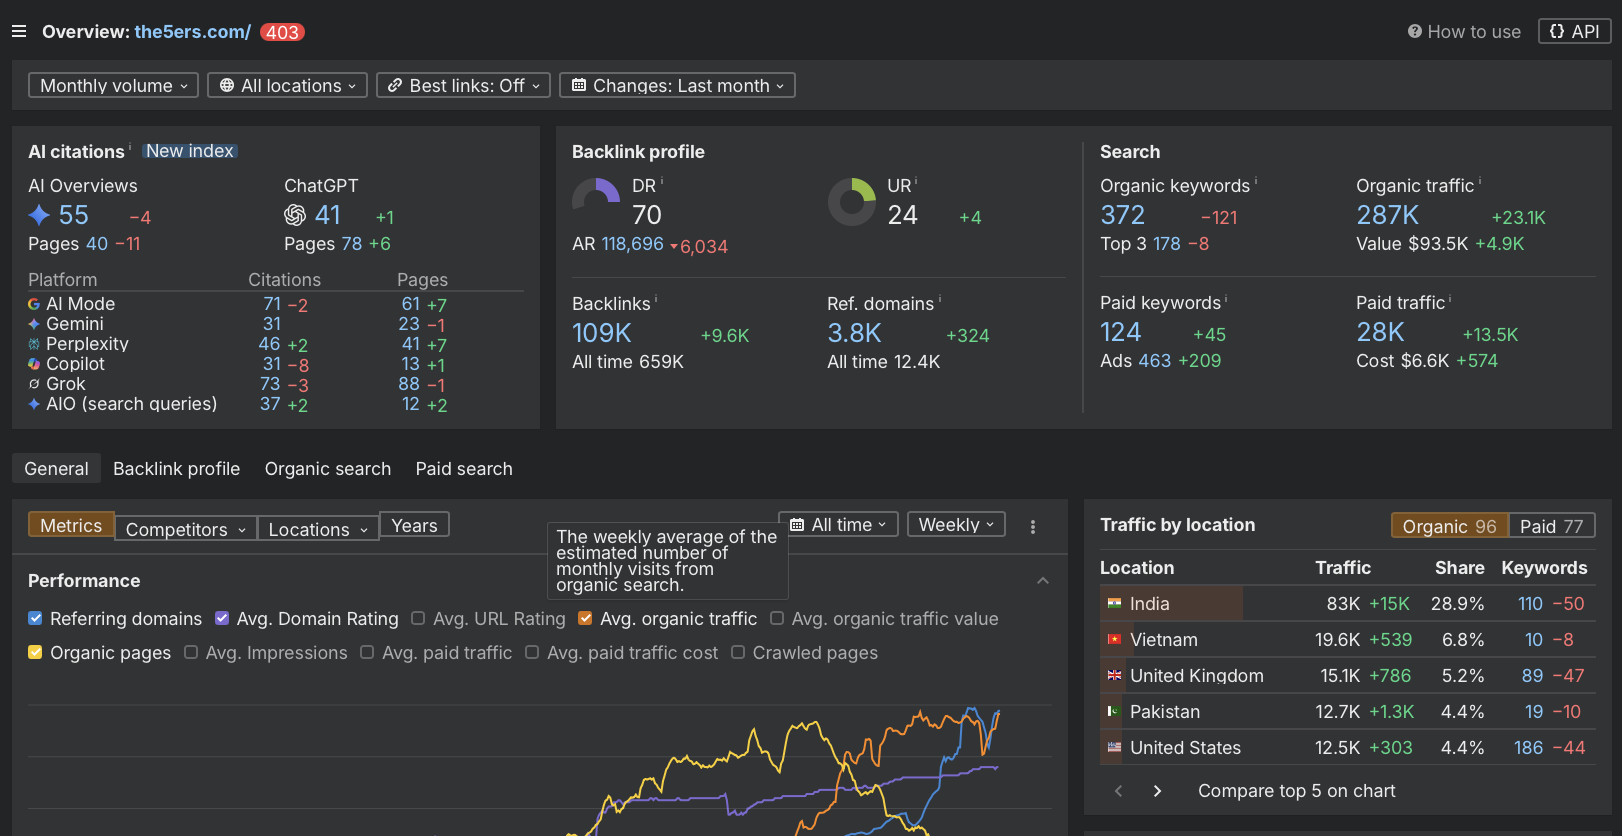Collapse the Performance section chevron

tap(1043, 581)
